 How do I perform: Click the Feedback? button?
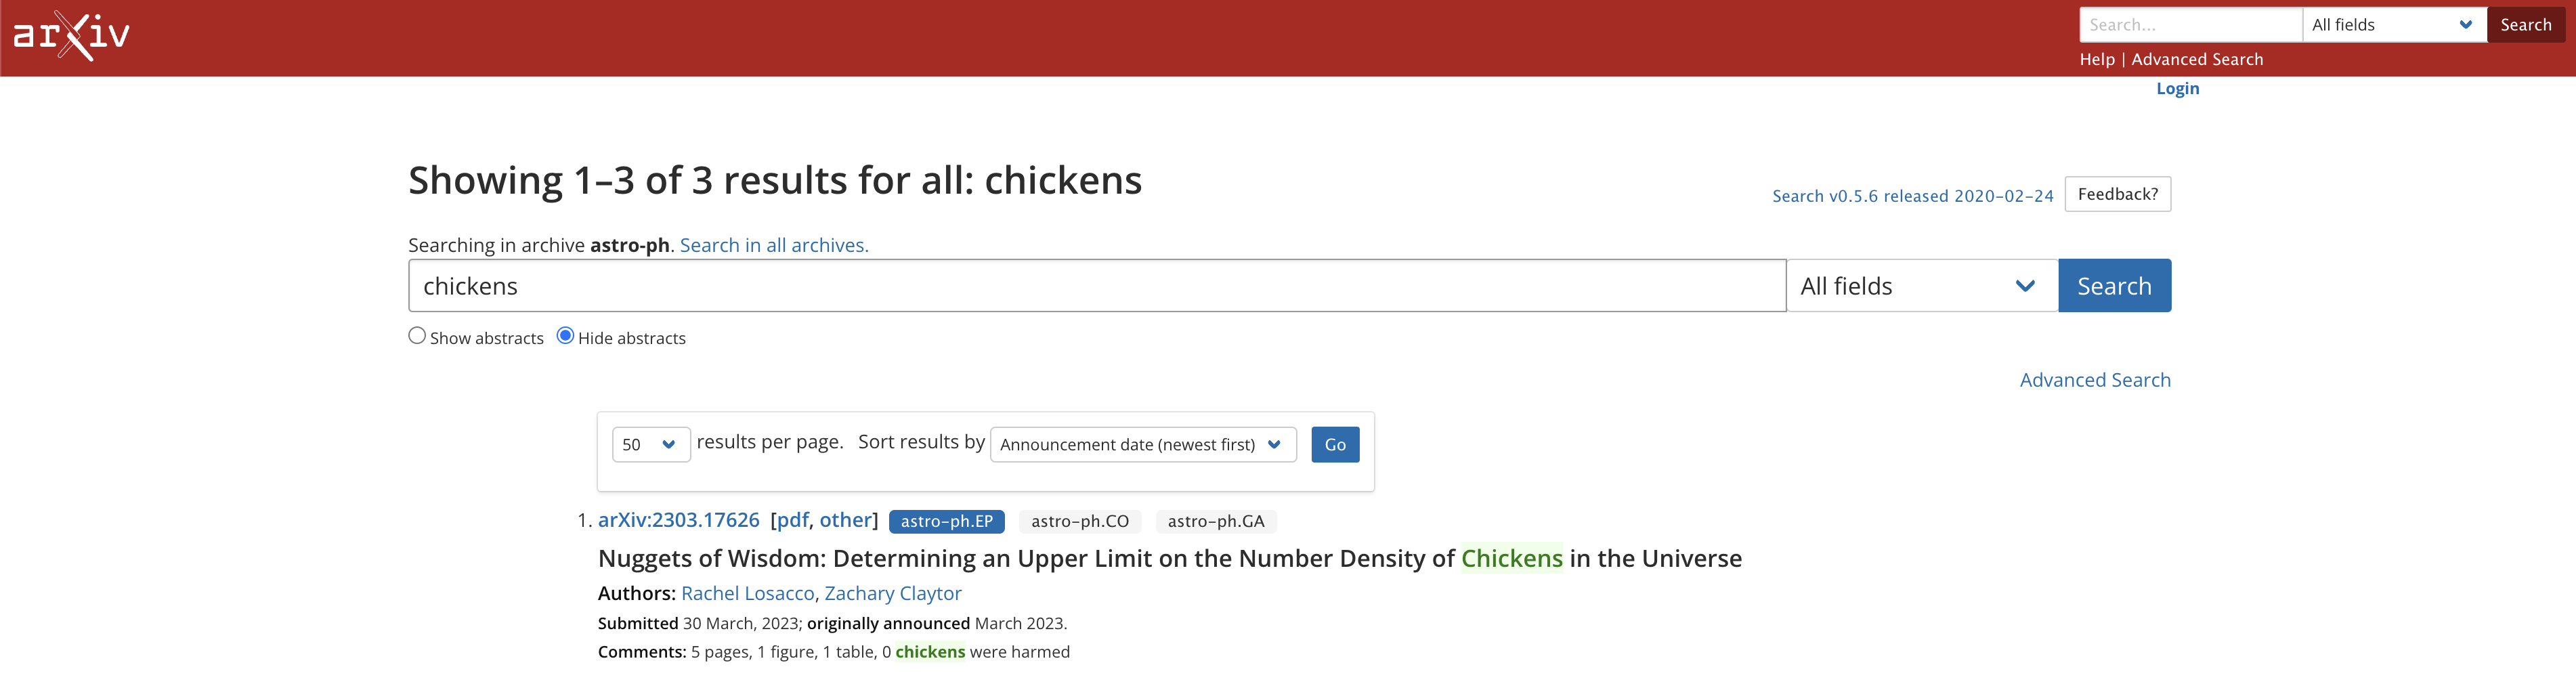tap(2117, 194)
